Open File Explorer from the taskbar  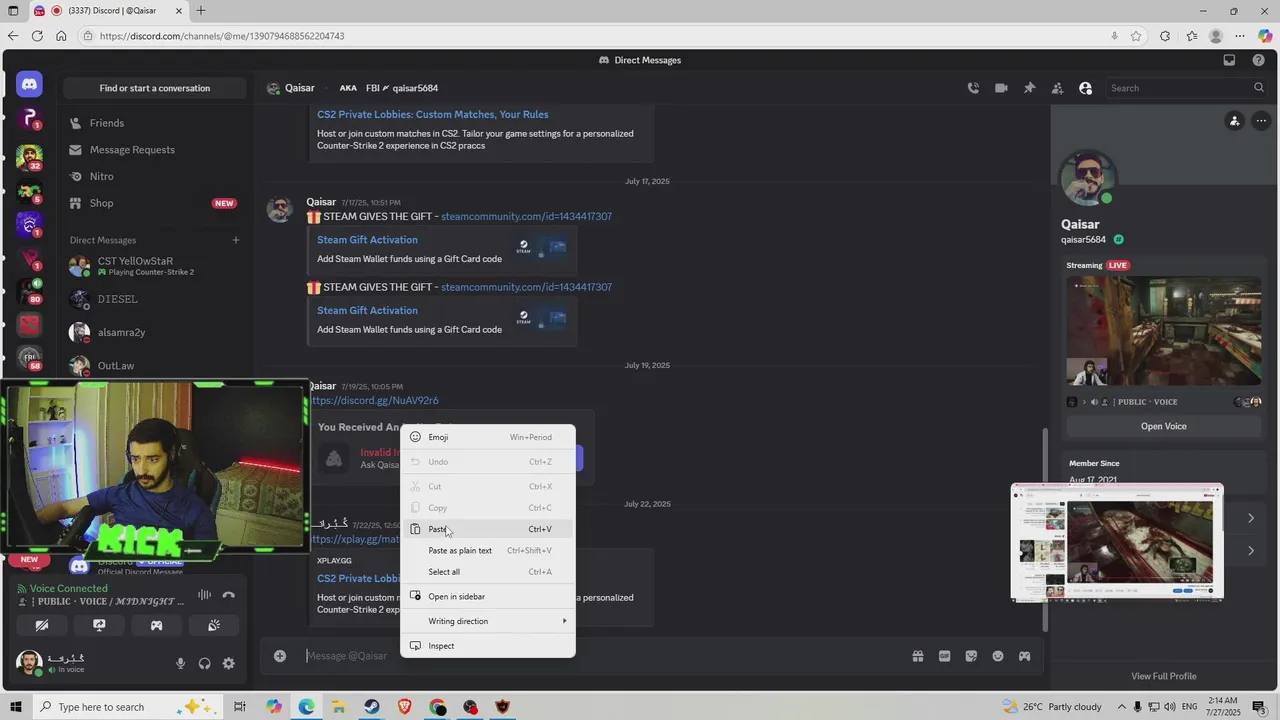(338, 707)
